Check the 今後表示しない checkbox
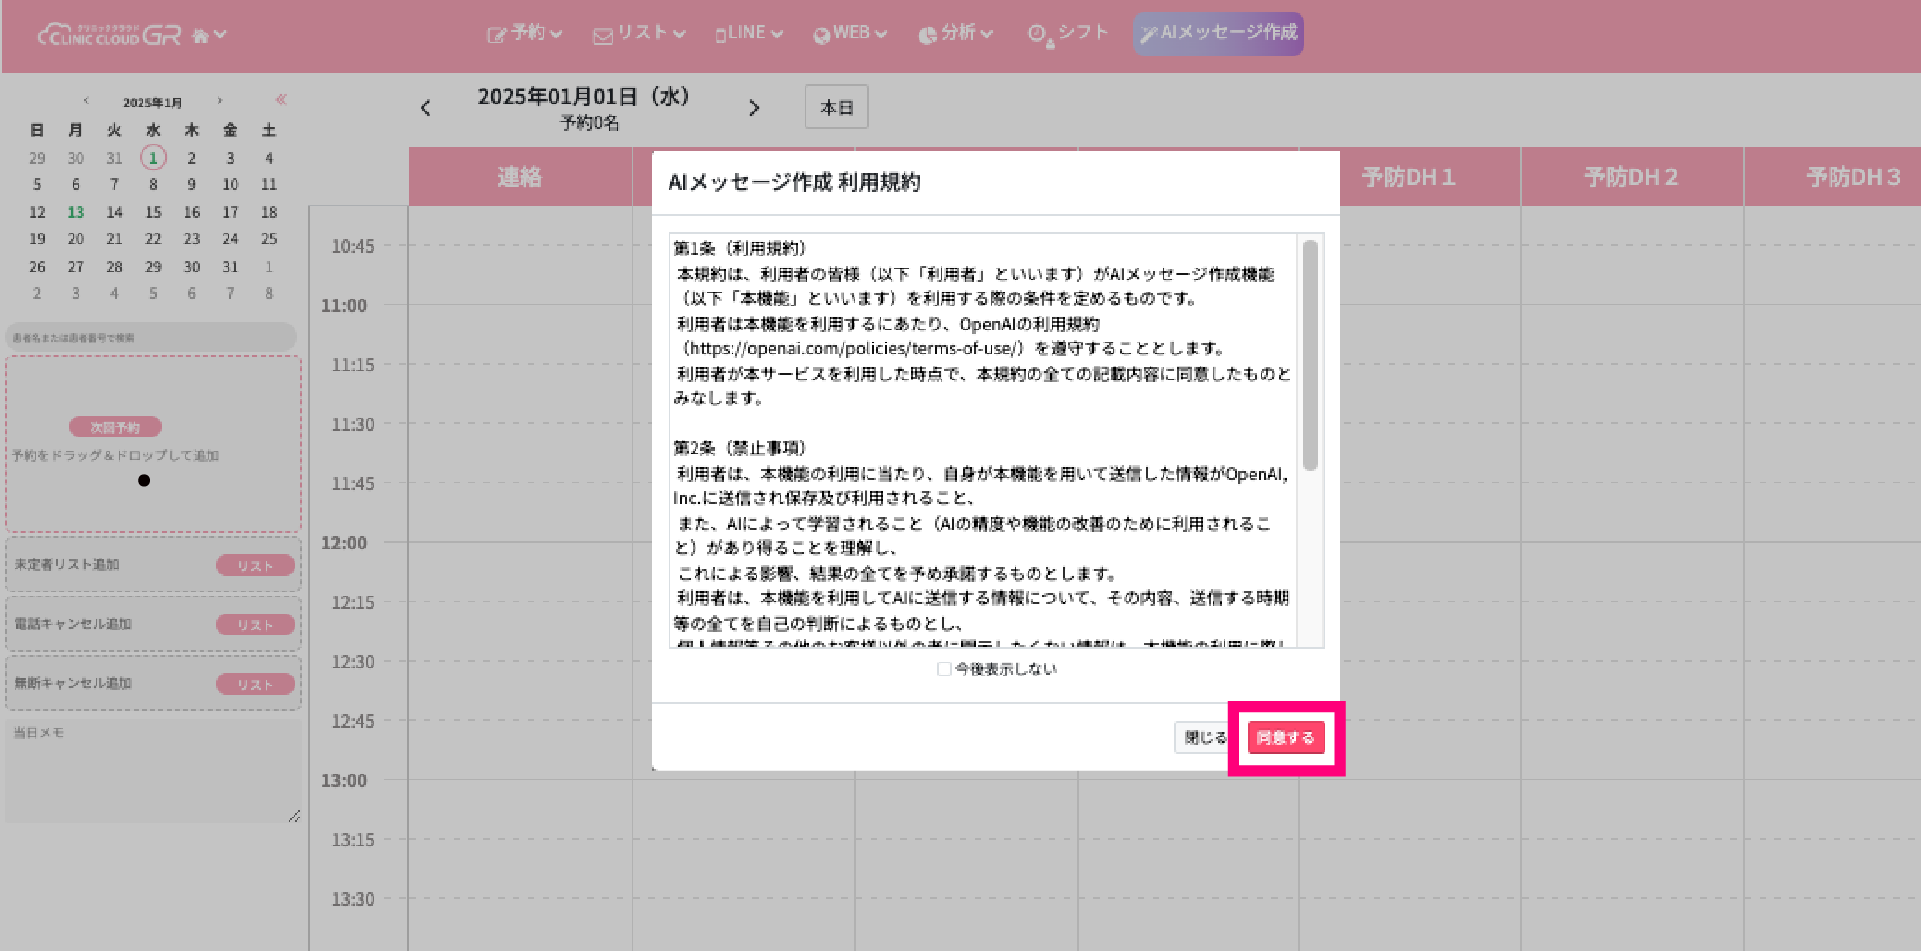The image size is (1921, 951). (944, 669)
